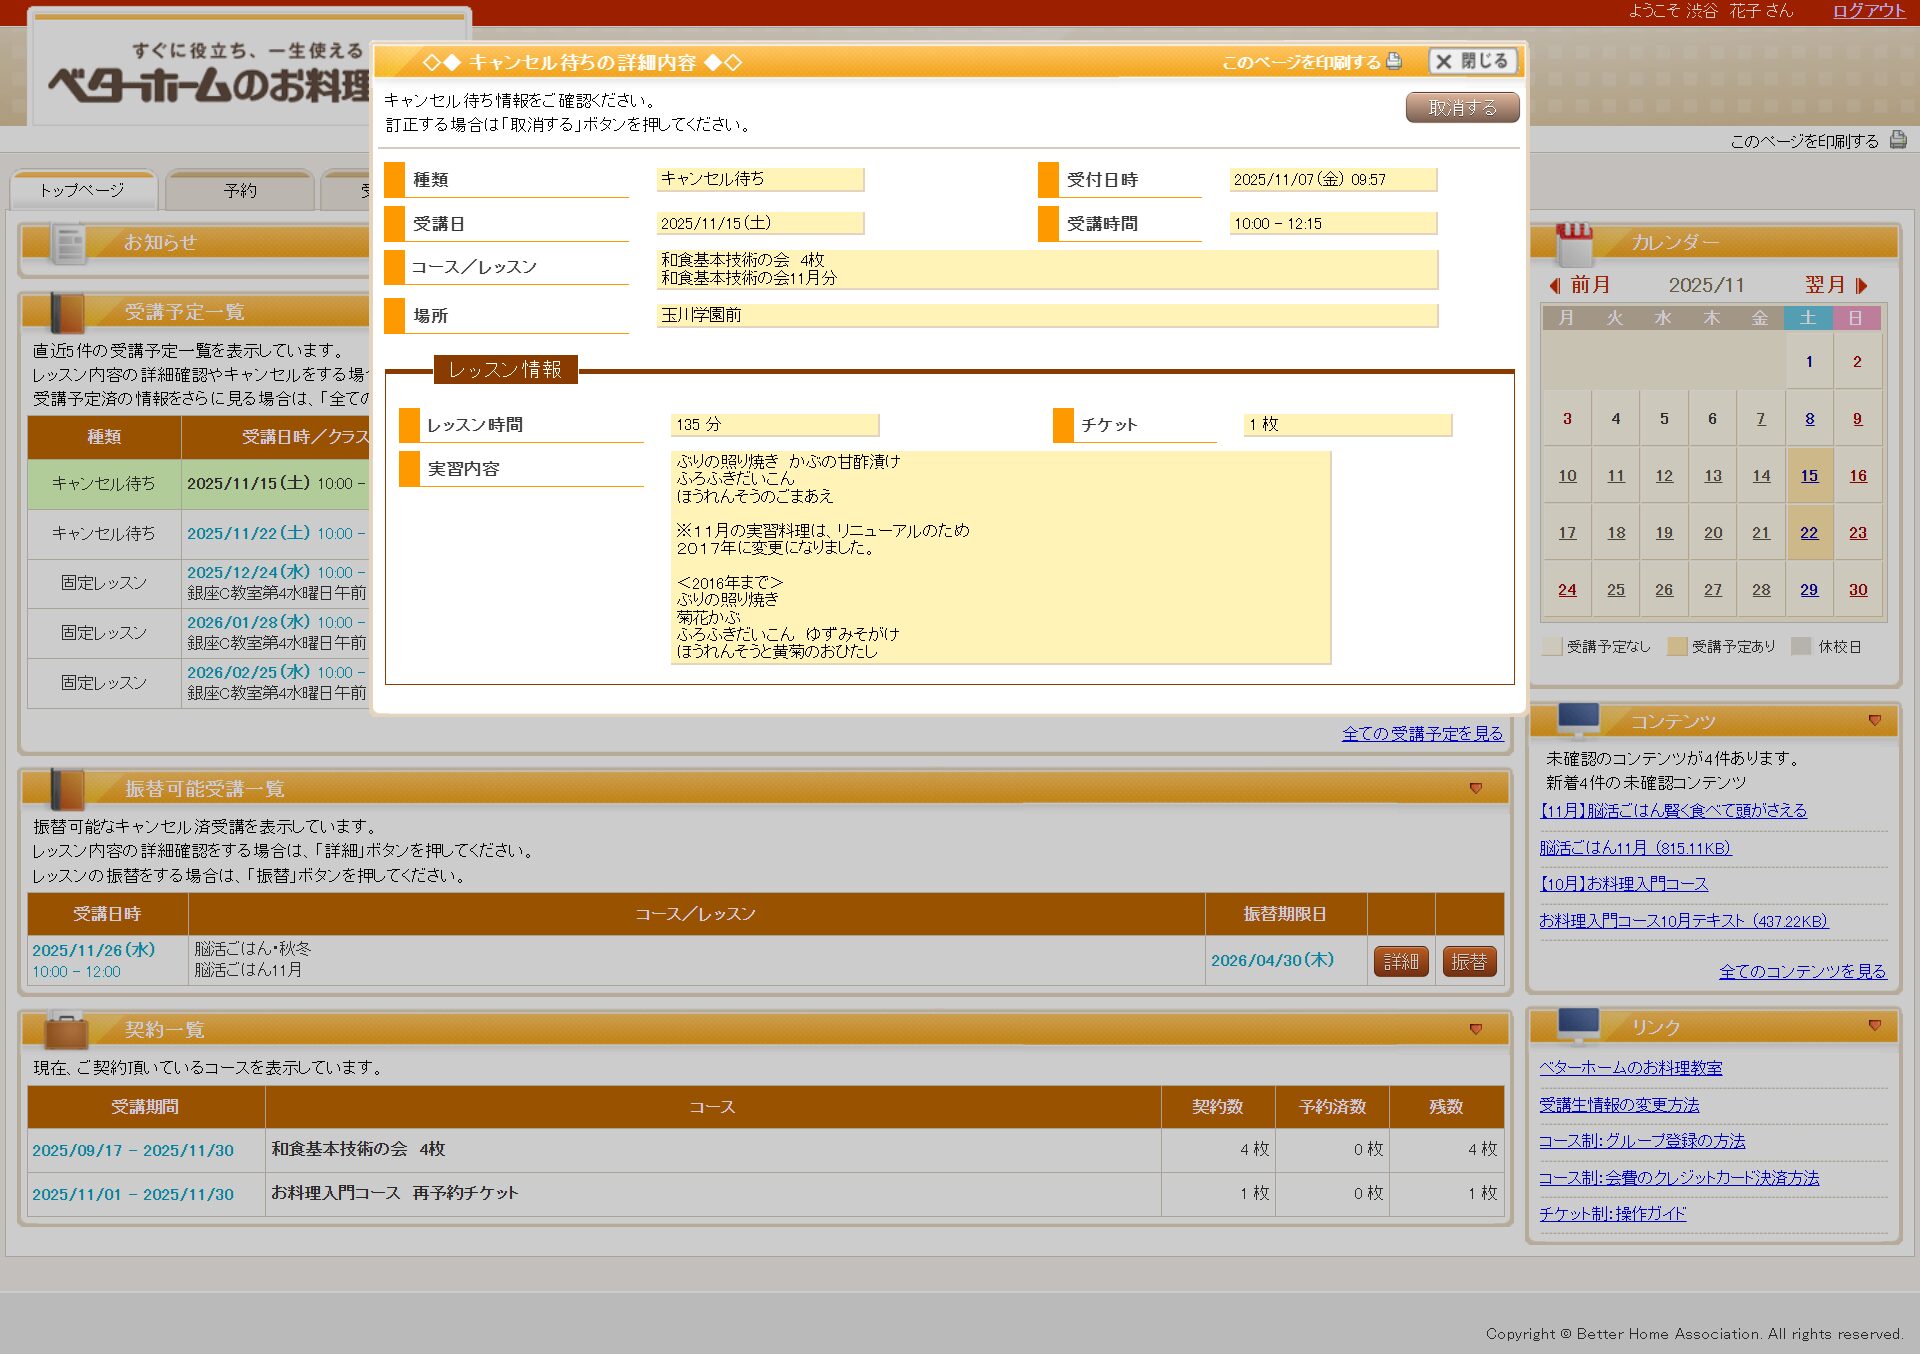Click the コンテンツ panel monitor icon
The height and width of the screenshot is (1354, 1920).
click(1578, 719)
